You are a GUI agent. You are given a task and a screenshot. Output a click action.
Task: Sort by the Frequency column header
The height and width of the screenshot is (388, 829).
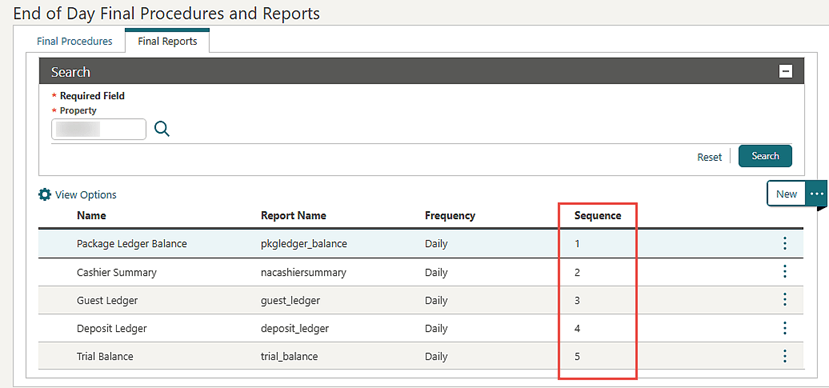450,216
